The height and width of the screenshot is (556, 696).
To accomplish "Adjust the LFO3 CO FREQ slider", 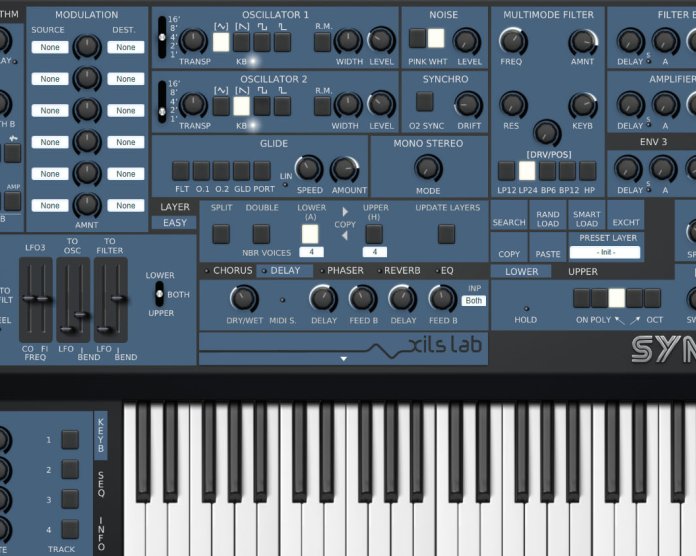I will click(29, 299).
